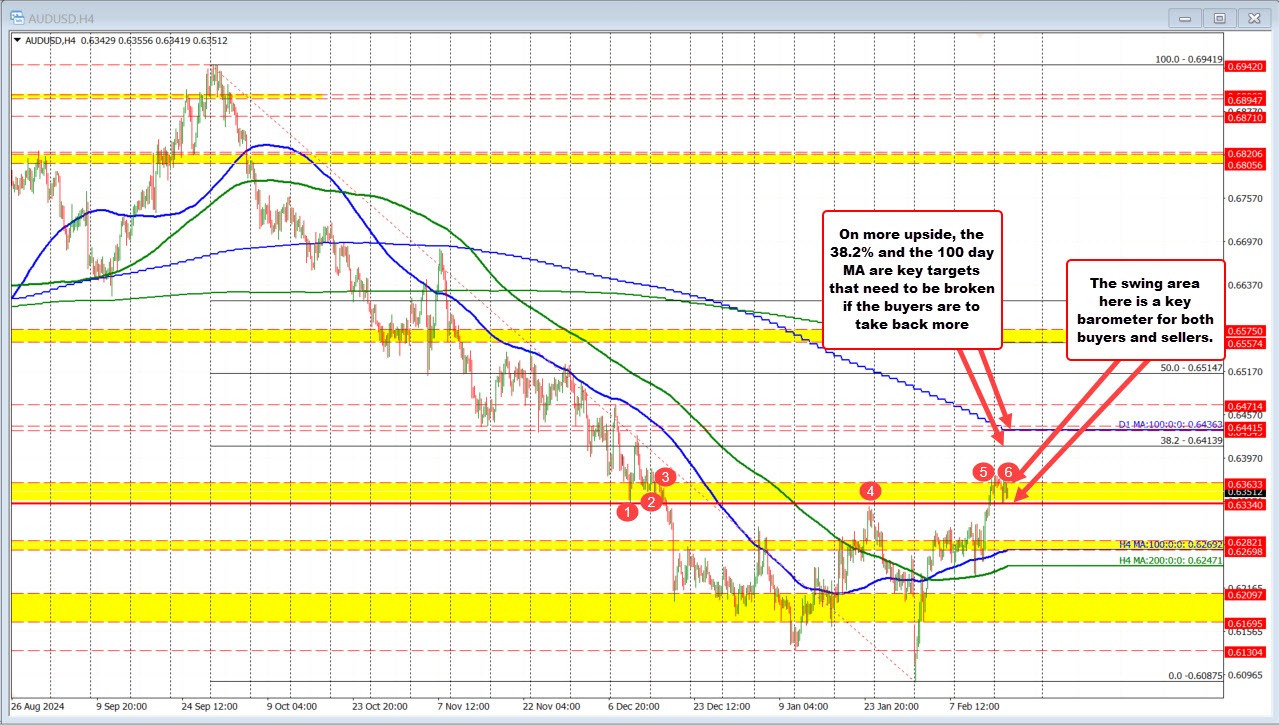This screenshot has width=1279, height=725.
Task: Select the 100.0 - 0.69419 Fibonacci label
Action: 1188,59
